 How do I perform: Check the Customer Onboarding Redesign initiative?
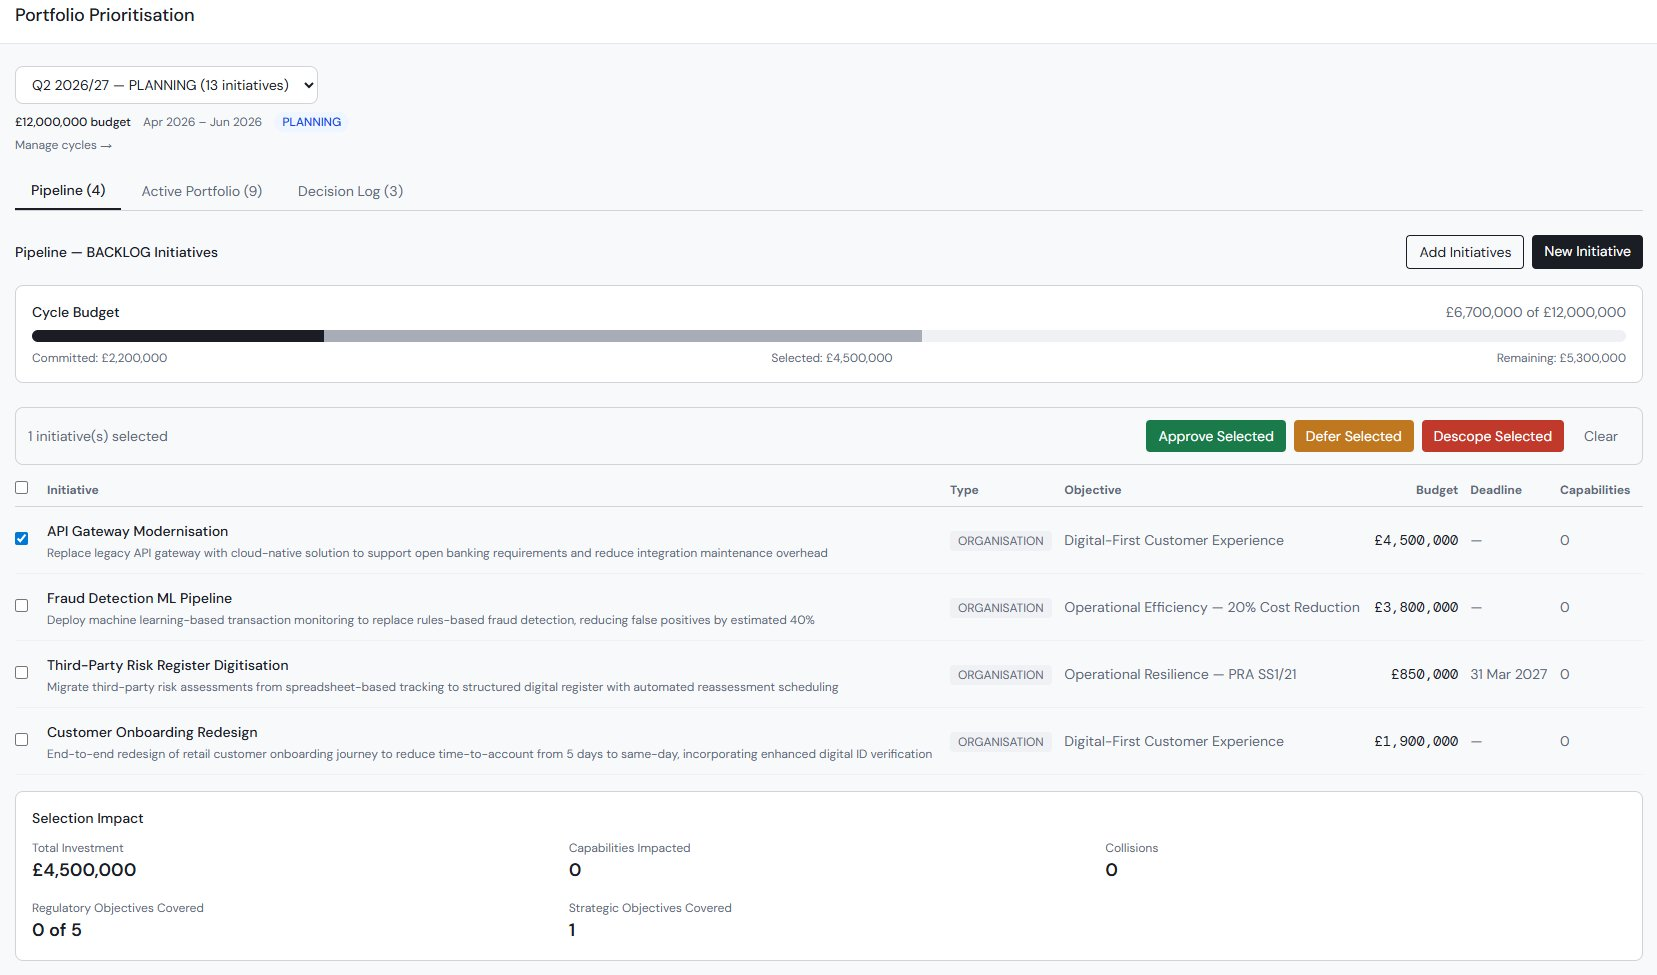click(22, 740)
